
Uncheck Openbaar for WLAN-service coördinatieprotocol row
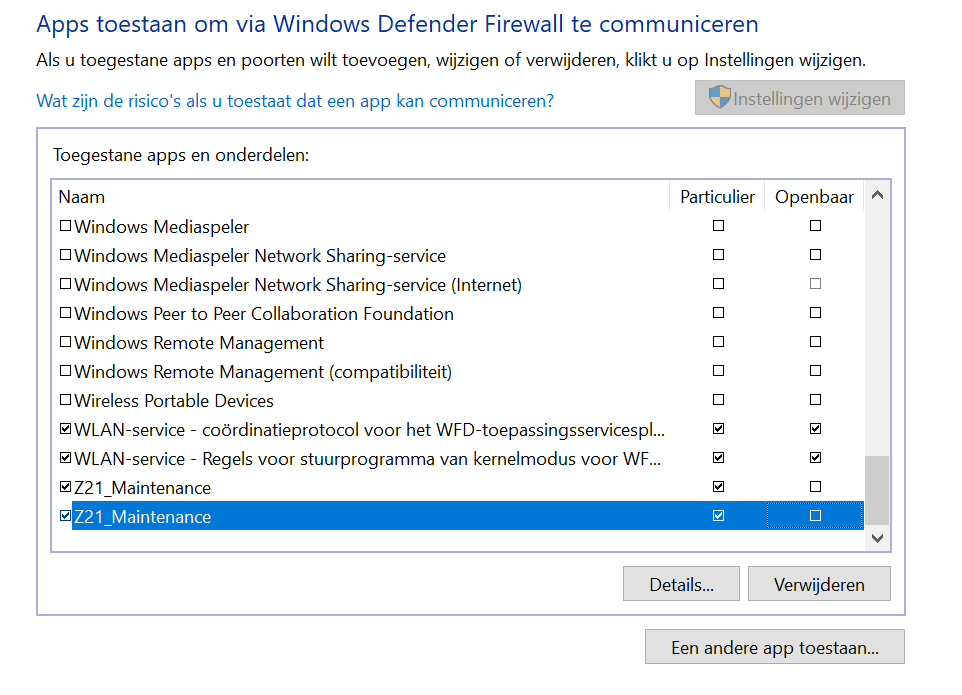coord(815,429)
